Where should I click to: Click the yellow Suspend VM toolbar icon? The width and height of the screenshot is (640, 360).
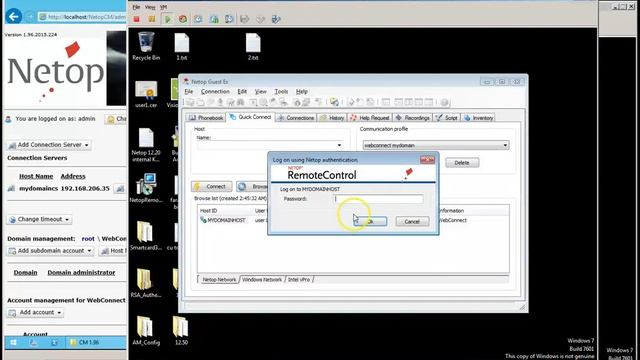[152, 19]
